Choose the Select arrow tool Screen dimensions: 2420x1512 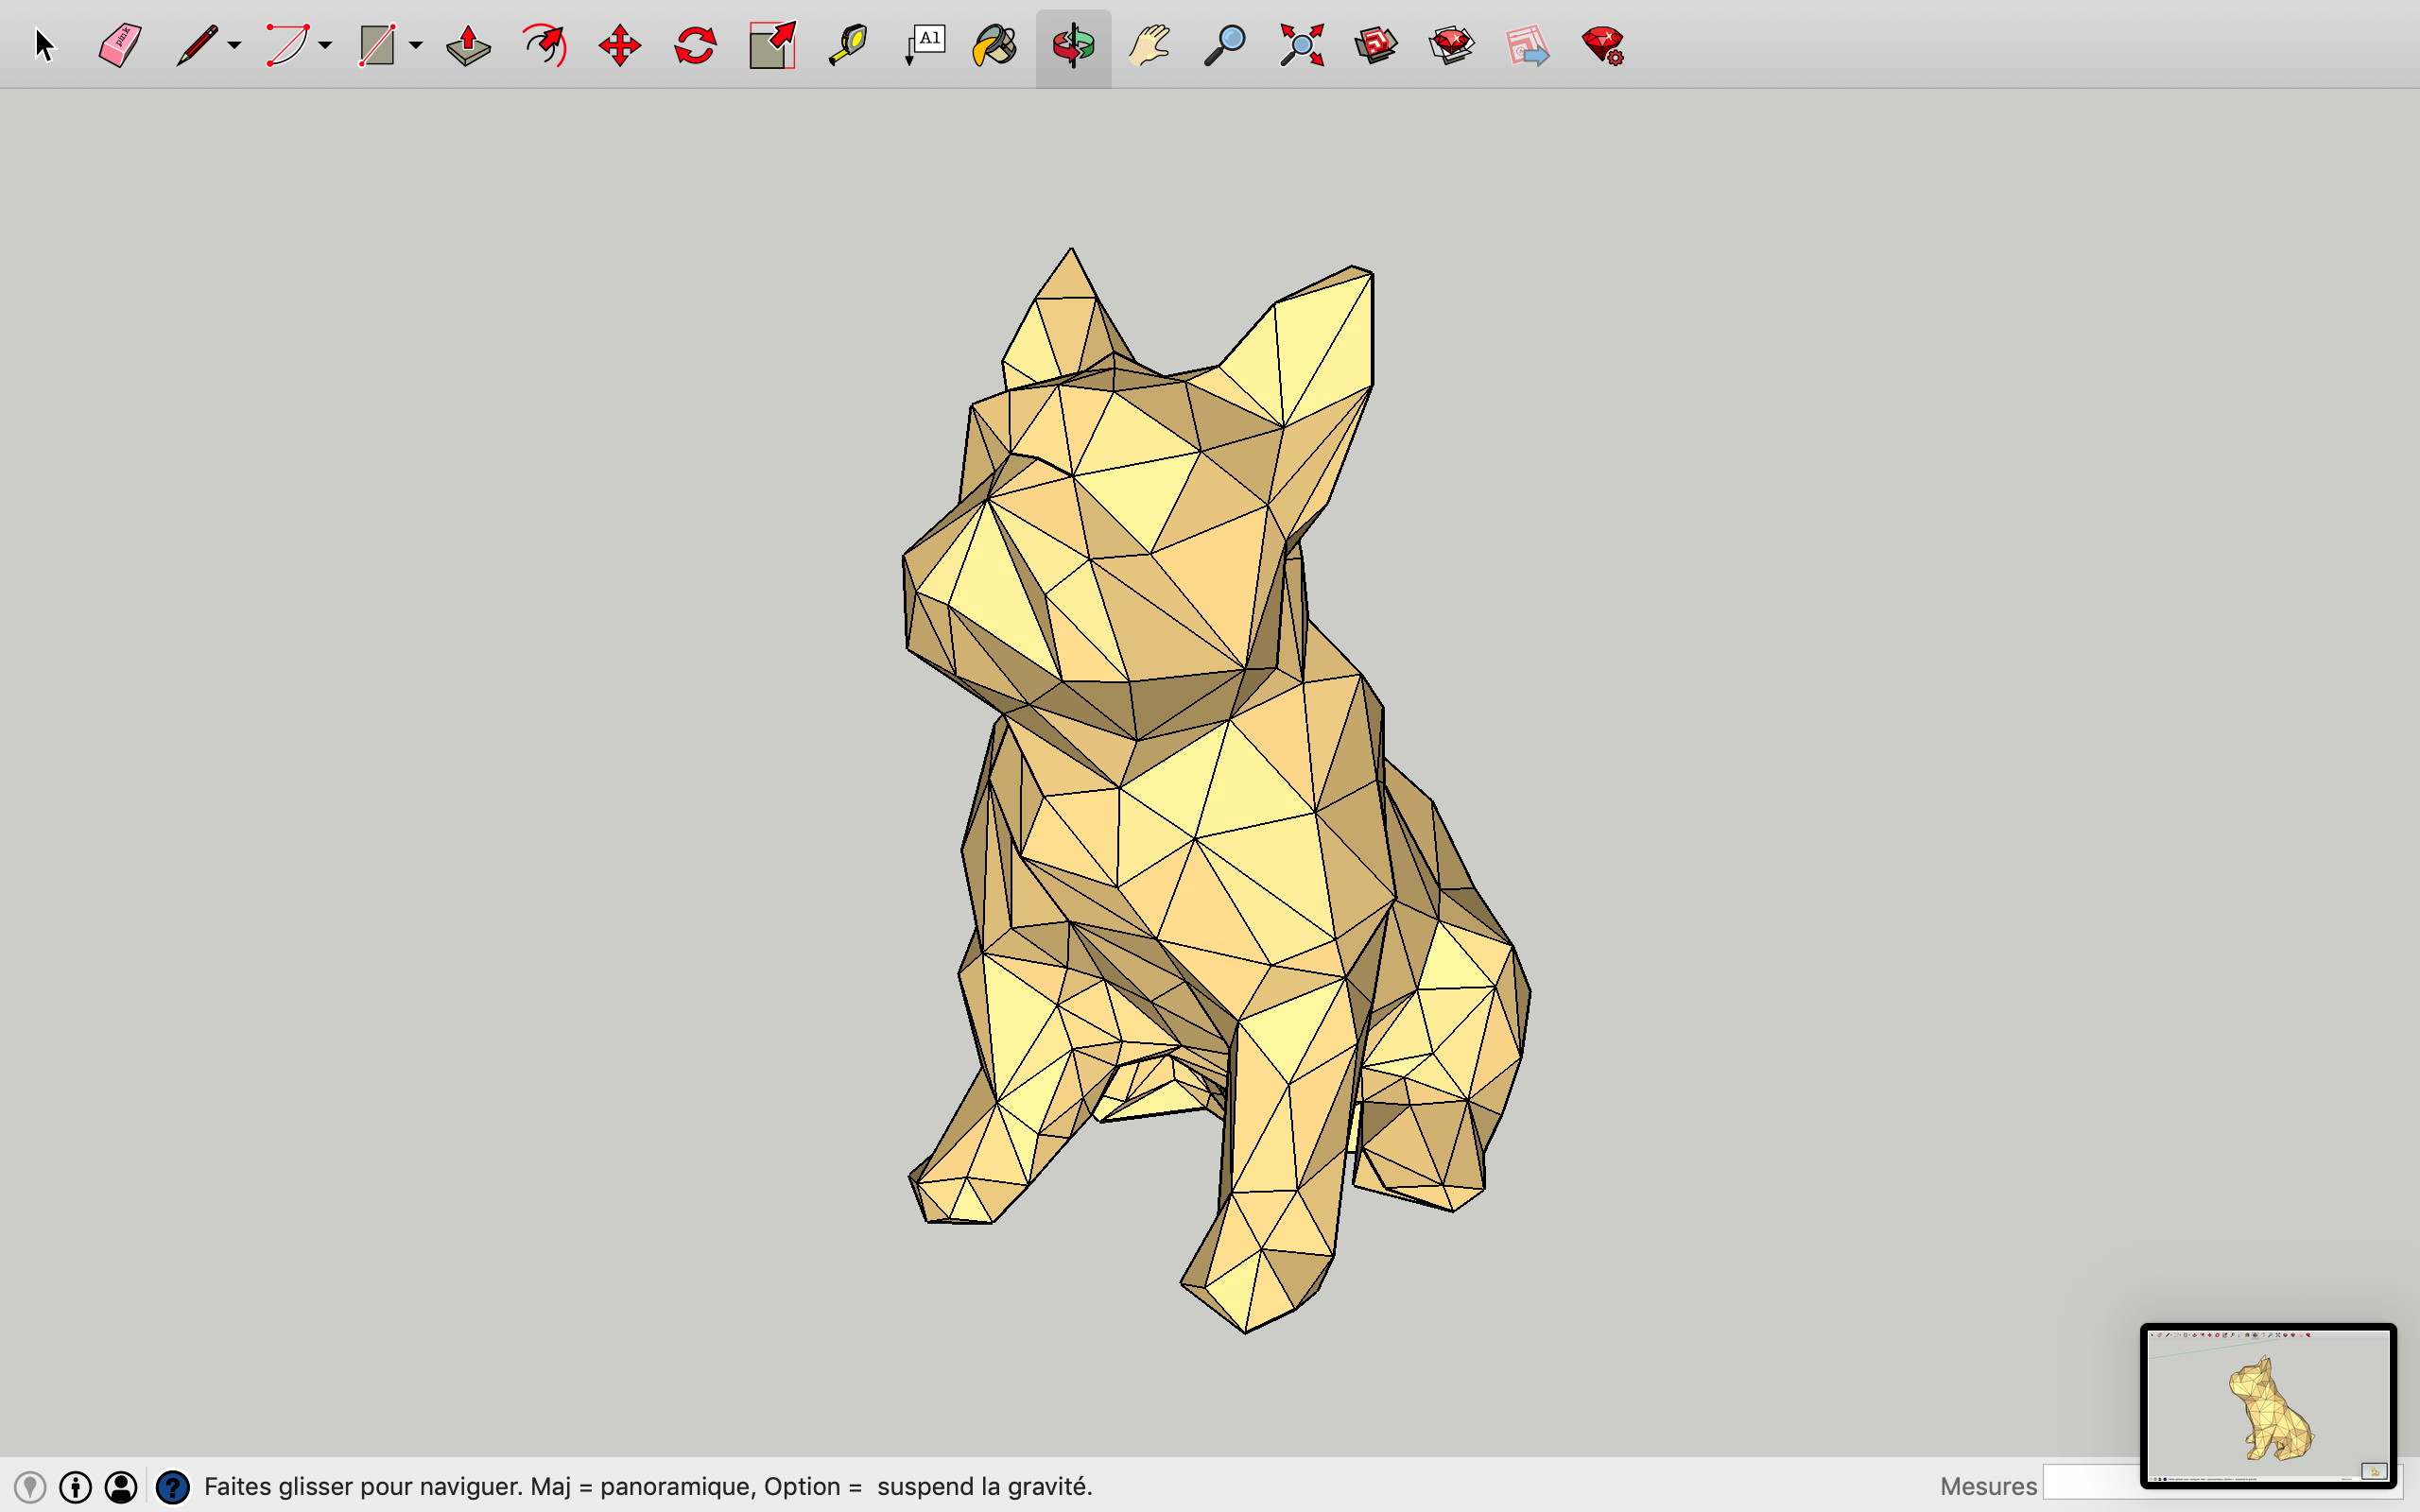tap(44, 45)
